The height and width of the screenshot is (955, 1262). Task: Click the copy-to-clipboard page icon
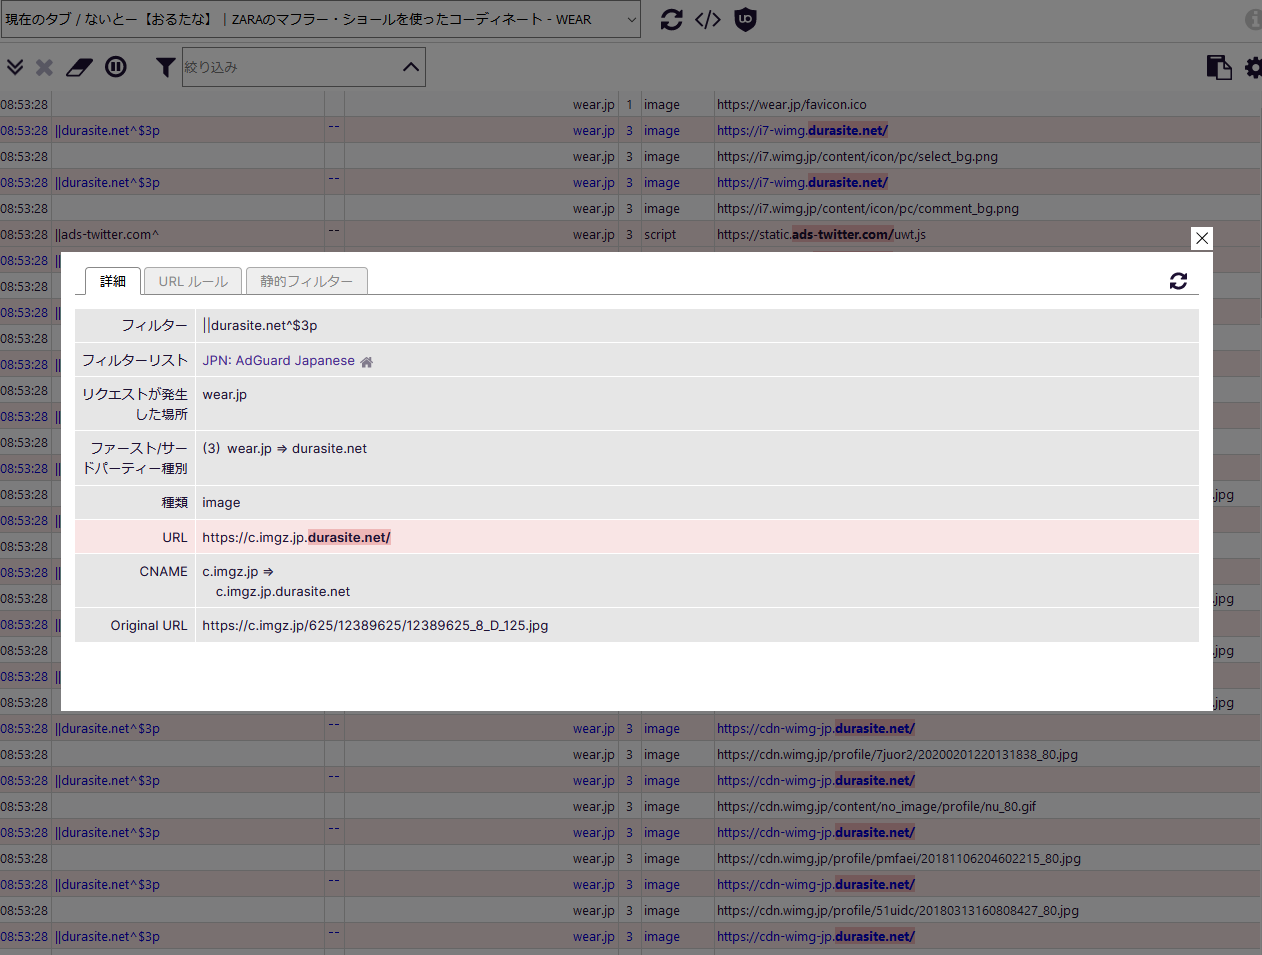(x=1219, y=67)
